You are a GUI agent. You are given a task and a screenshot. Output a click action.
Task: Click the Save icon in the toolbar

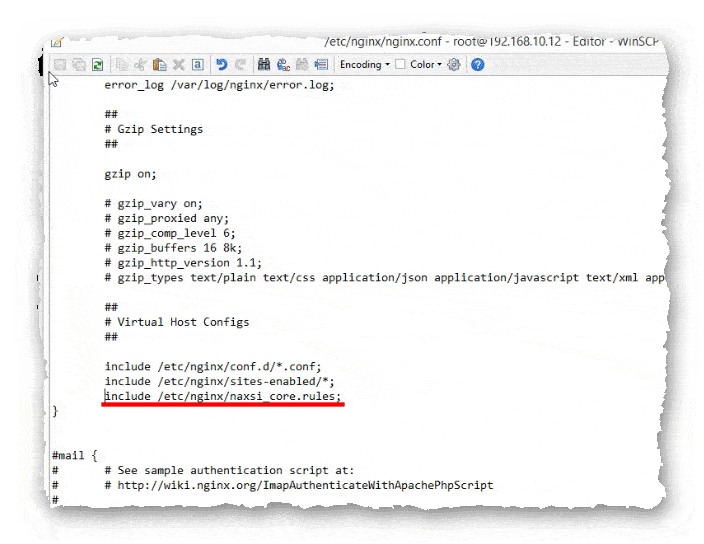60,65
